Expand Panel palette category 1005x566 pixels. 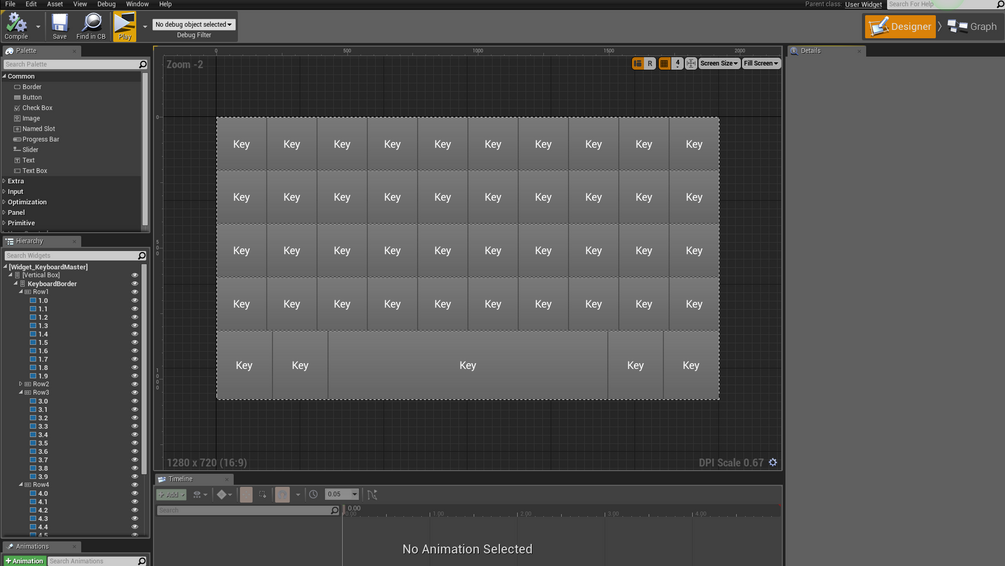pyautogui.click(x=4, y=212)
